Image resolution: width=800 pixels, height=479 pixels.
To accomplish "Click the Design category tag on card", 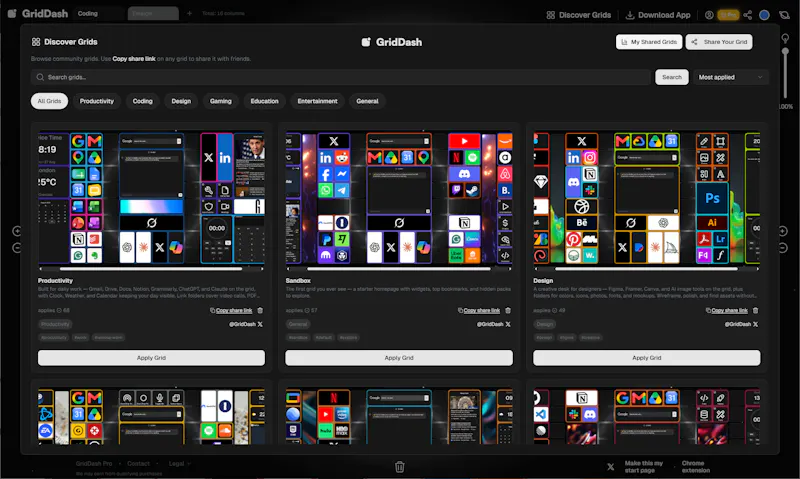I will 544,324.
